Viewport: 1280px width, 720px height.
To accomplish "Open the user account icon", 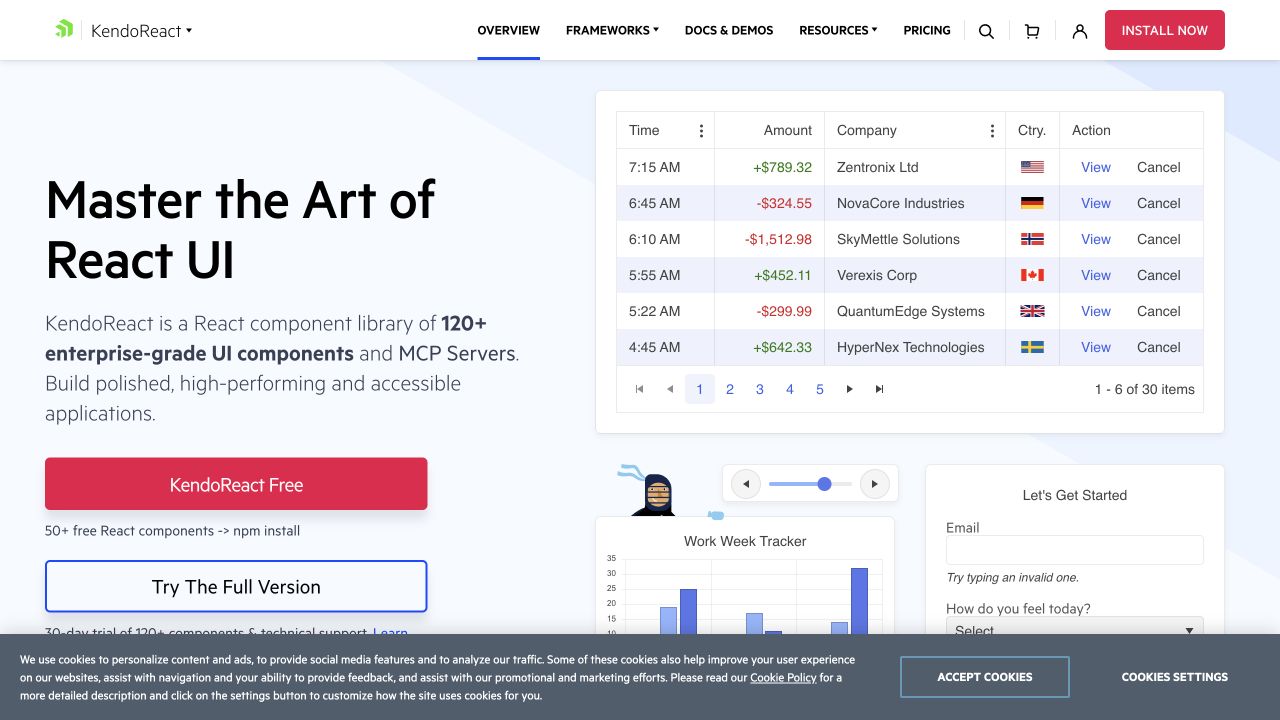I will pyautogui.click(x=1080, y=31).
